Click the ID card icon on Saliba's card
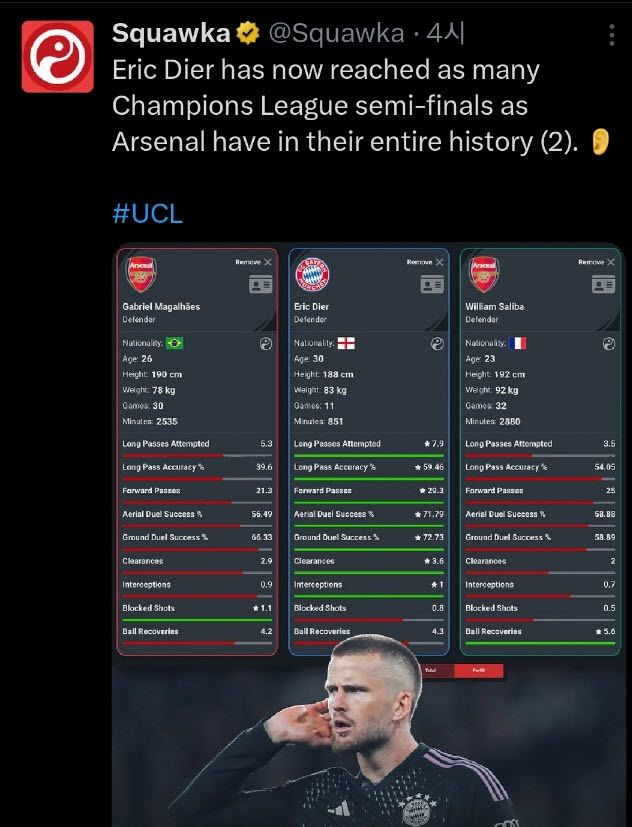 [x=604, y=285]
